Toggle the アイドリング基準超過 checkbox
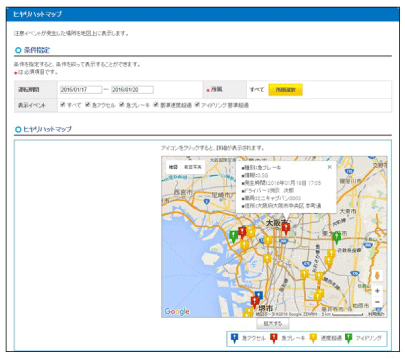Screen dimensions: 405x360 197,105
